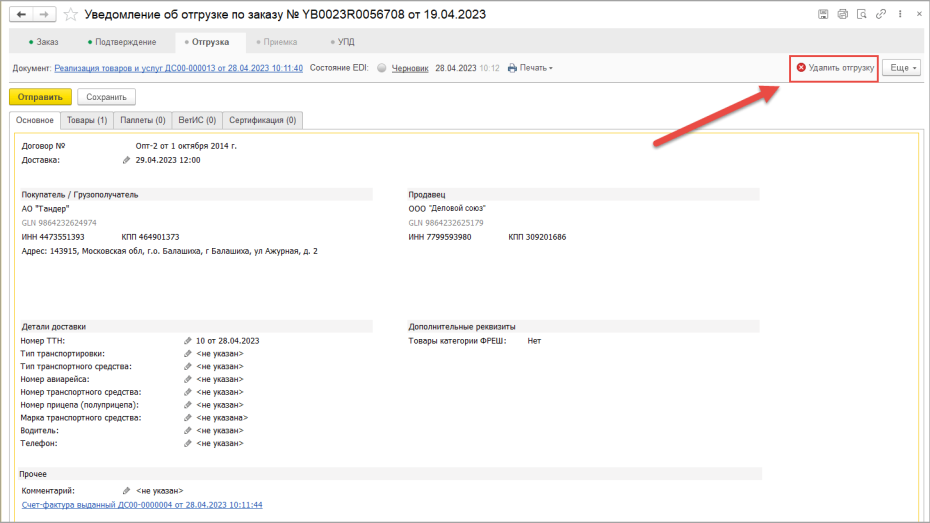930x523 pixels.
Task: Switch to the Товары (1) tab
Action: (87, 120)
